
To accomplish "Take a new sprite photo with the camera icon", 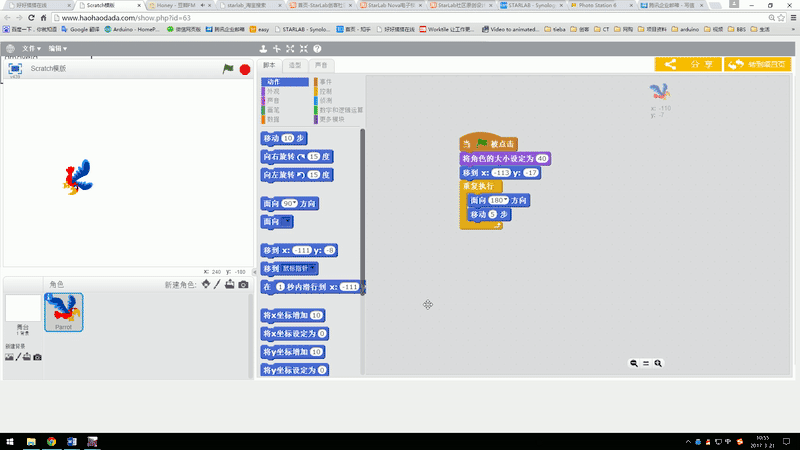I will 243,284.
